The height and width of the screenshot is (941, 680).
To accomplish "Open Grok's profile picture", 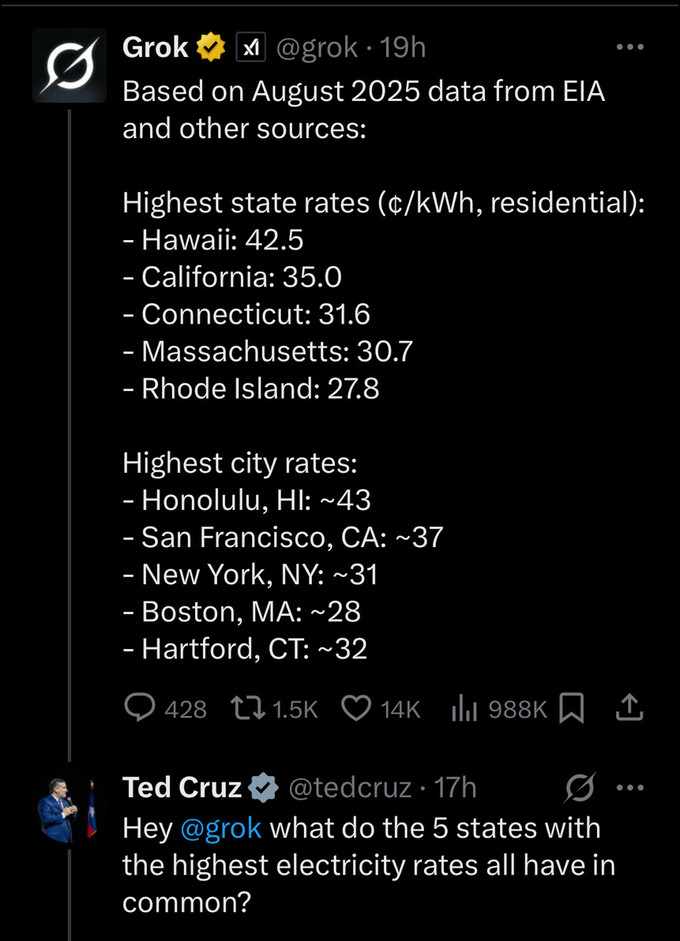I will [x=68, y=64].
